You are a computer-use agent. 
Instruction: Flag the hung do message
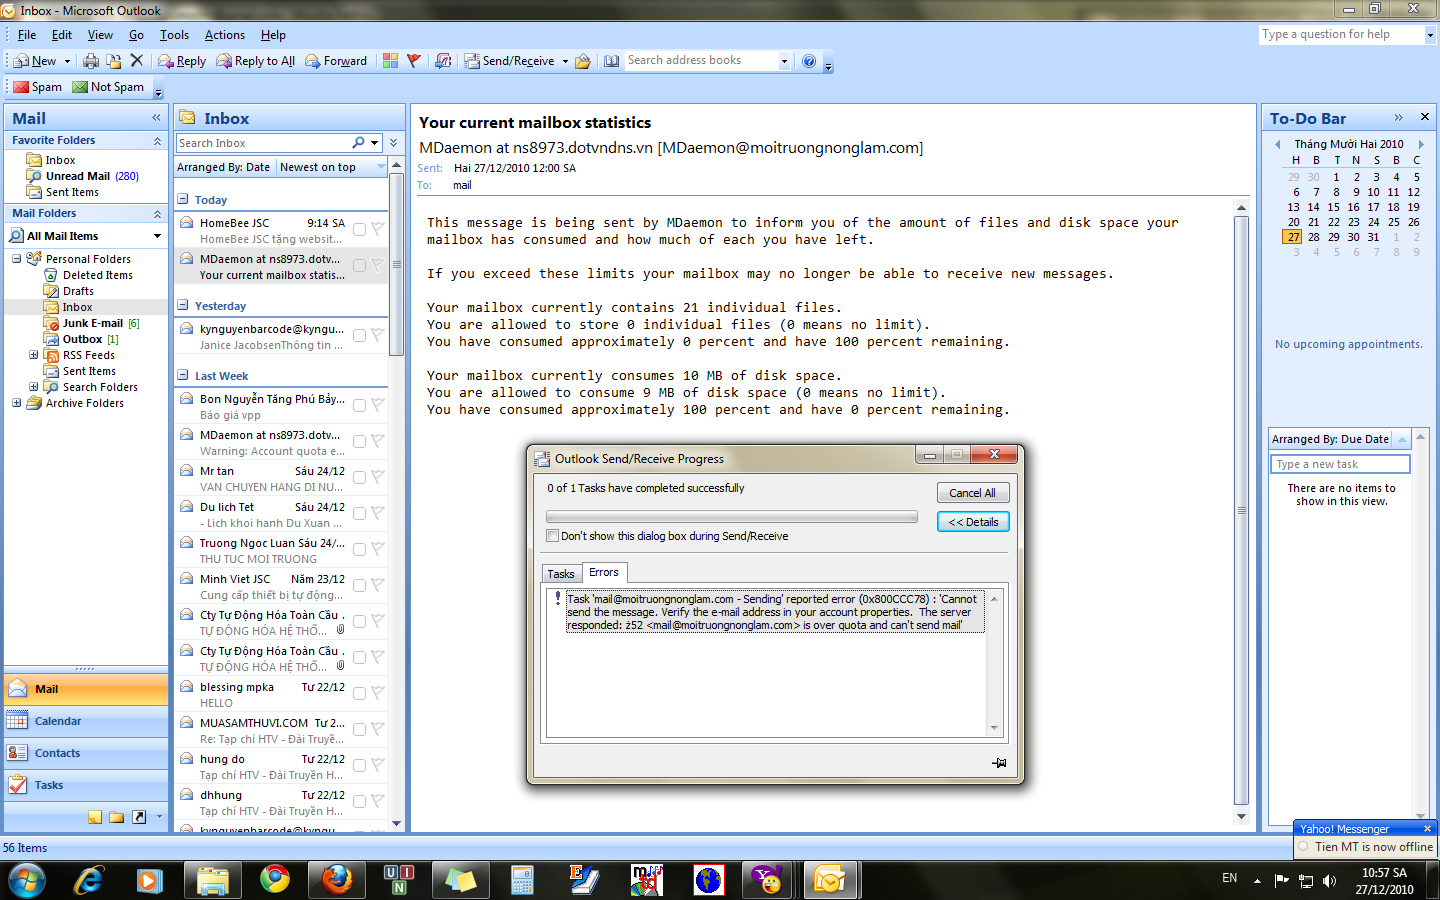pyautogui.click(x=377, y=765)
